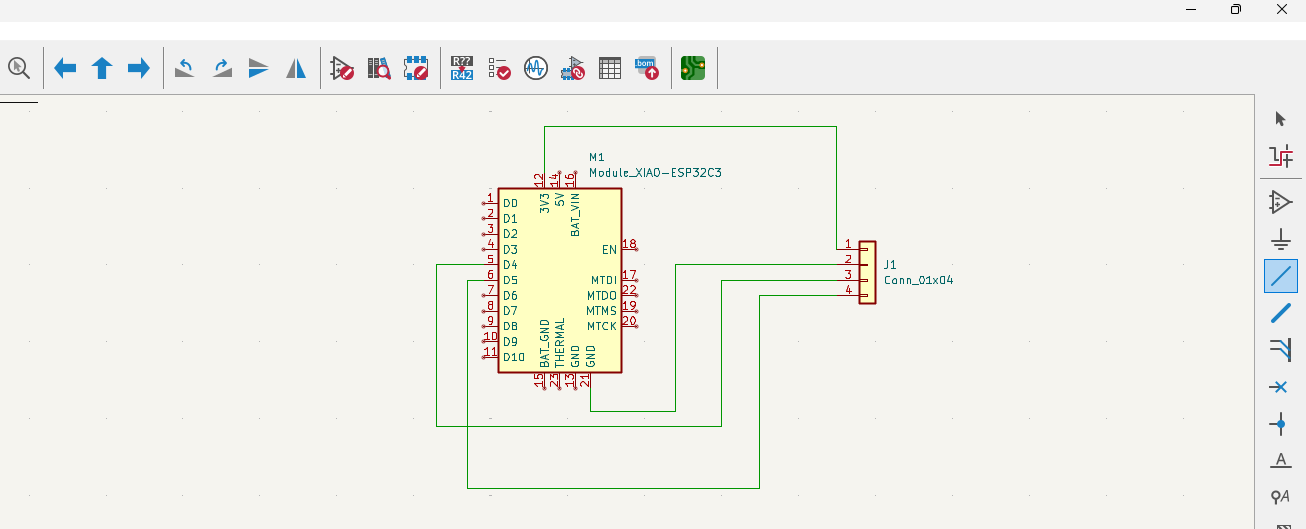
Task: Open the symbol library browser
Action: tap(379, 68)
